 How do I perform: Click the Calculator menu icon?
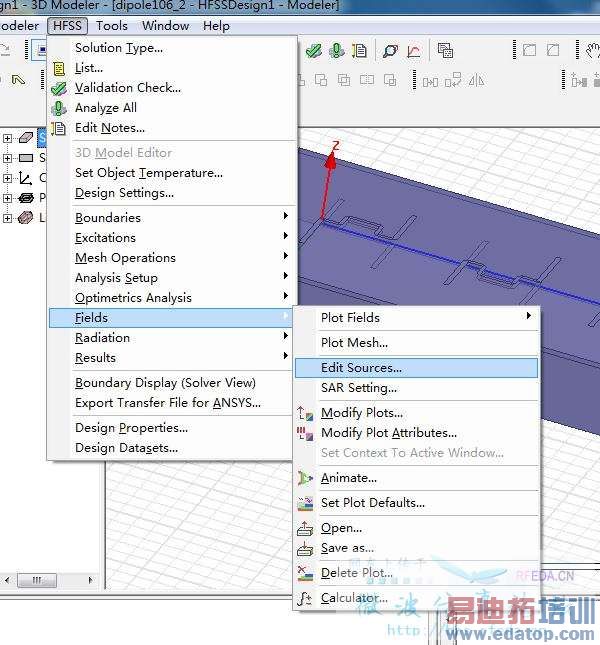[305, 598]
